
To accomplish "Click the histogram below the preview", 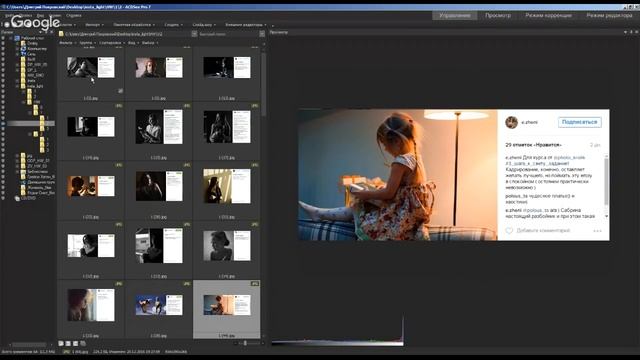I will 337,331.
